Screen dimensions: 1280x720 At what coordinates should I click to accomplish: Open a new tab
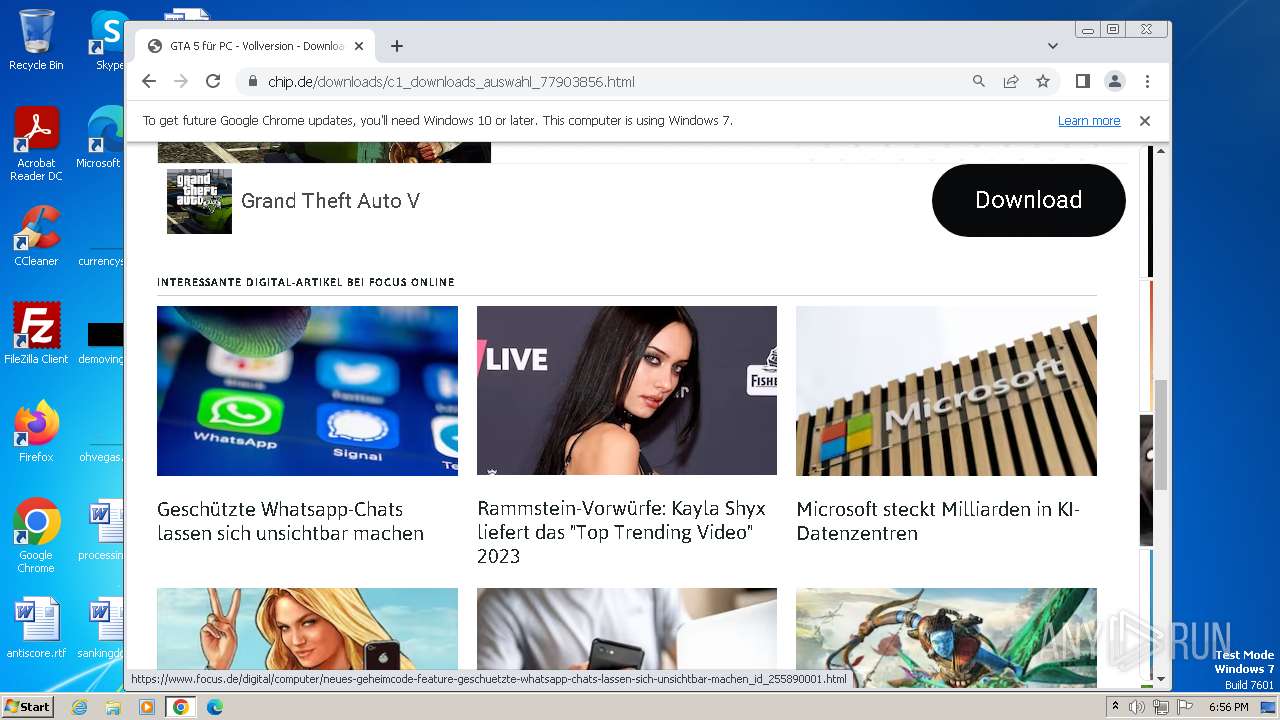(397, 46)
